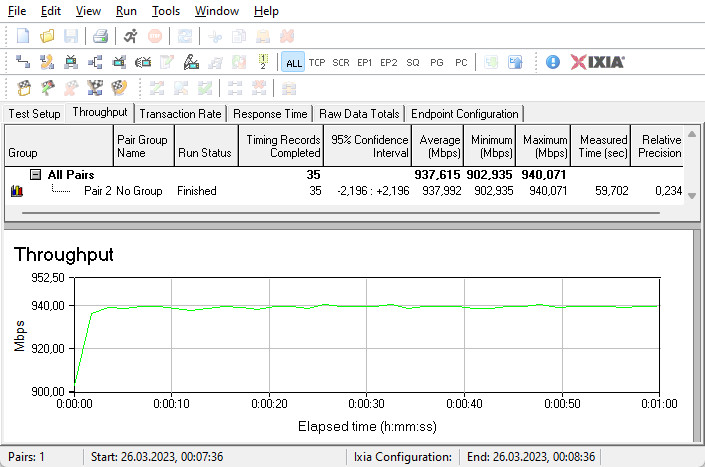Click the Print toolbar icon

[x=100, y=36]
